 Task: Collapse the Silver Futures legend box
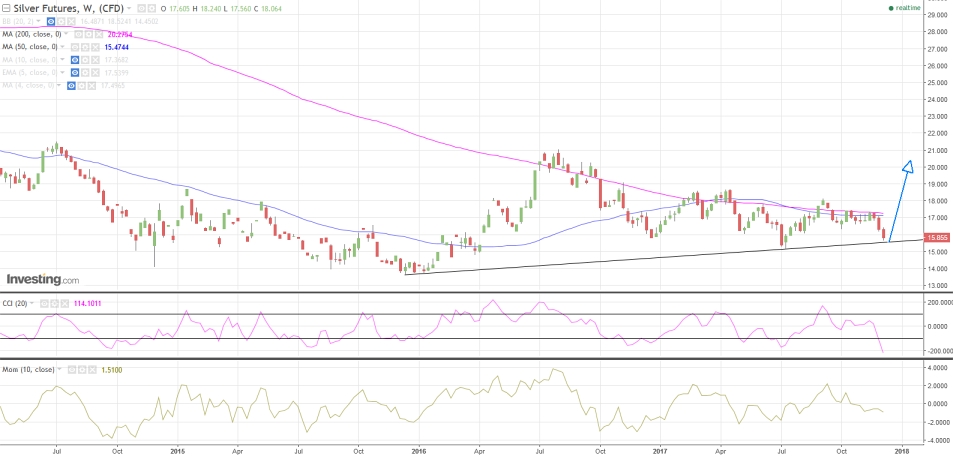pos(4,9)
